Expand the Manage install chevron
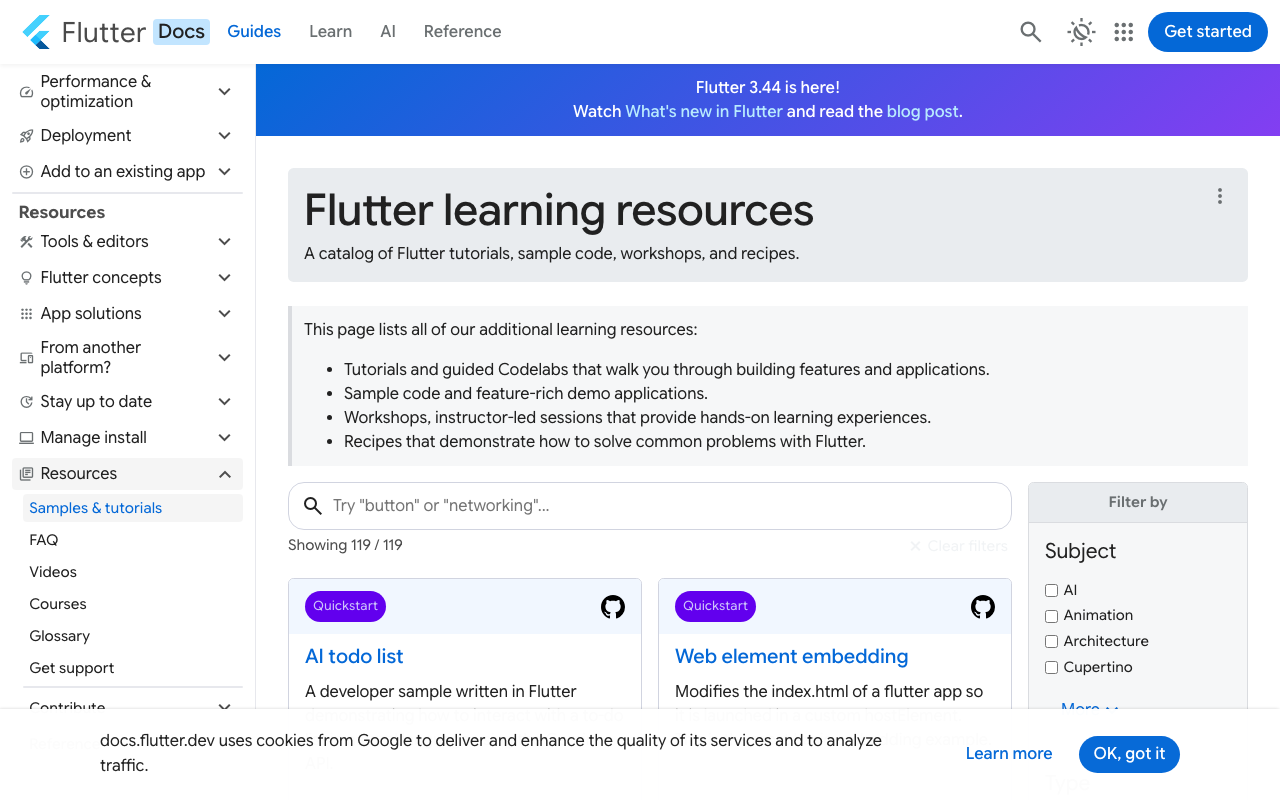Screen dimensions: 1280x800 (225, 438)
